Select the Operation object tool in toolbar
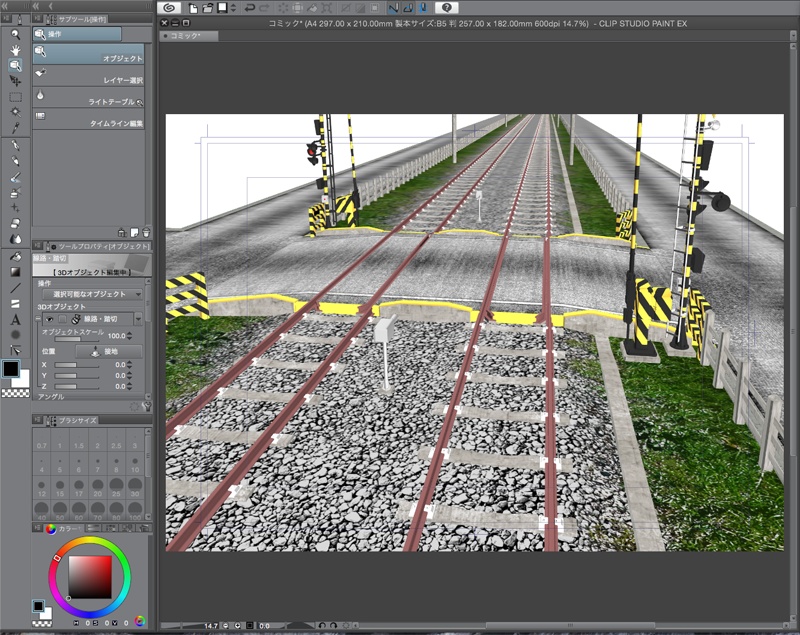Image resolution: width=800 pixels, height=635 pixels. click(x=15, y=65)
